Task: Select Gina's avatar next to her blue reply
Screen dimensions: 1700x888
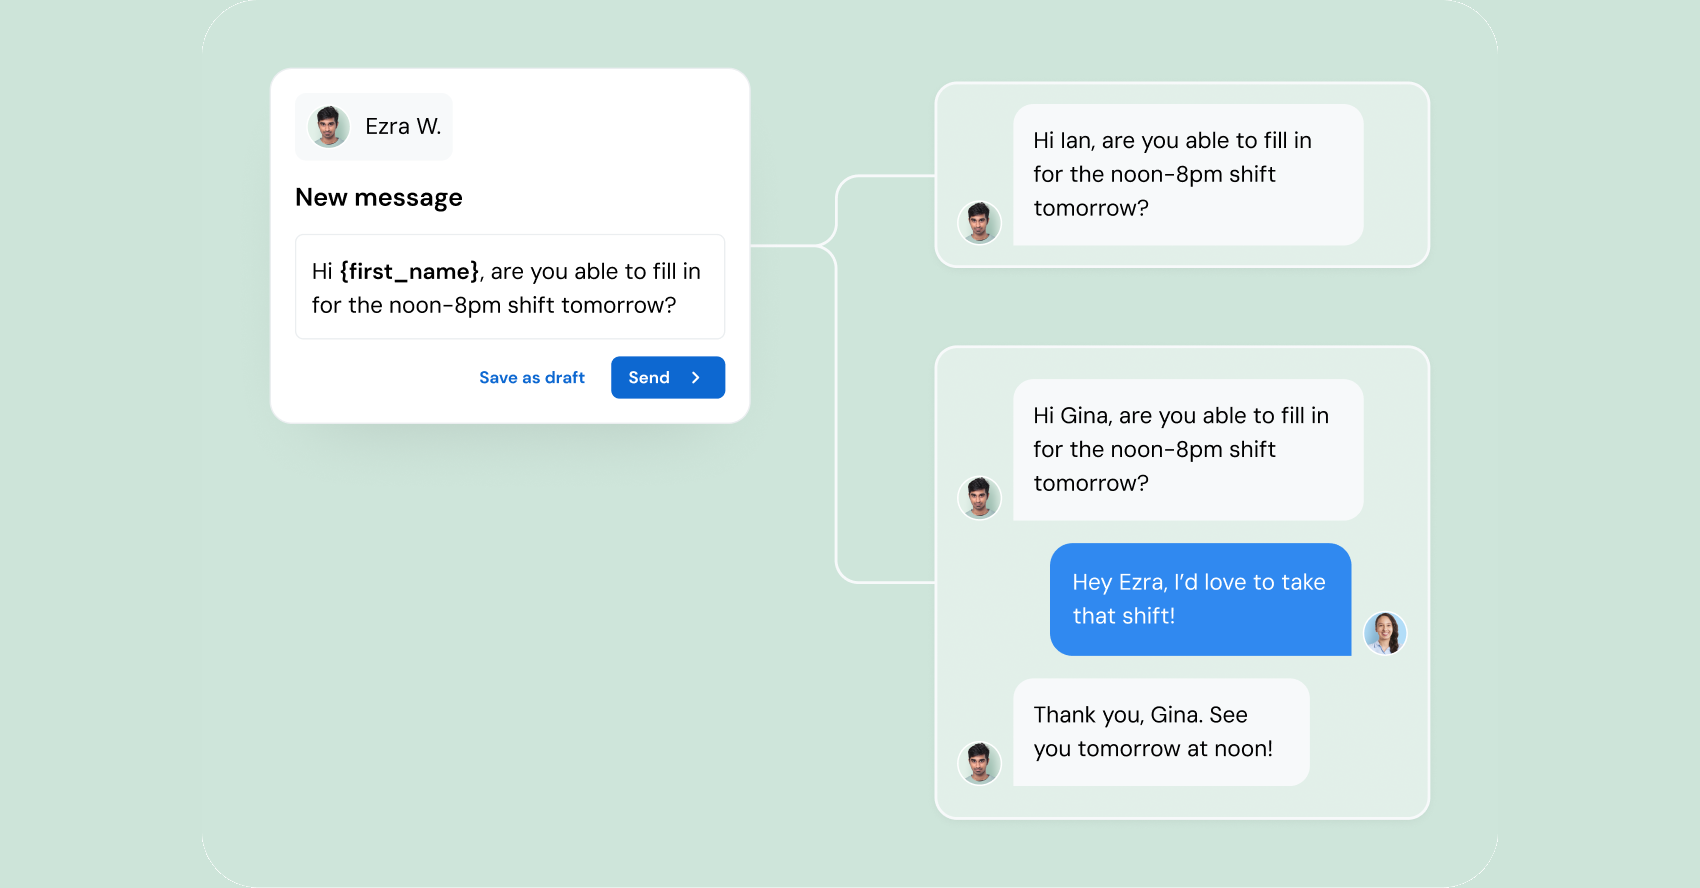Action: (1385, 633)
